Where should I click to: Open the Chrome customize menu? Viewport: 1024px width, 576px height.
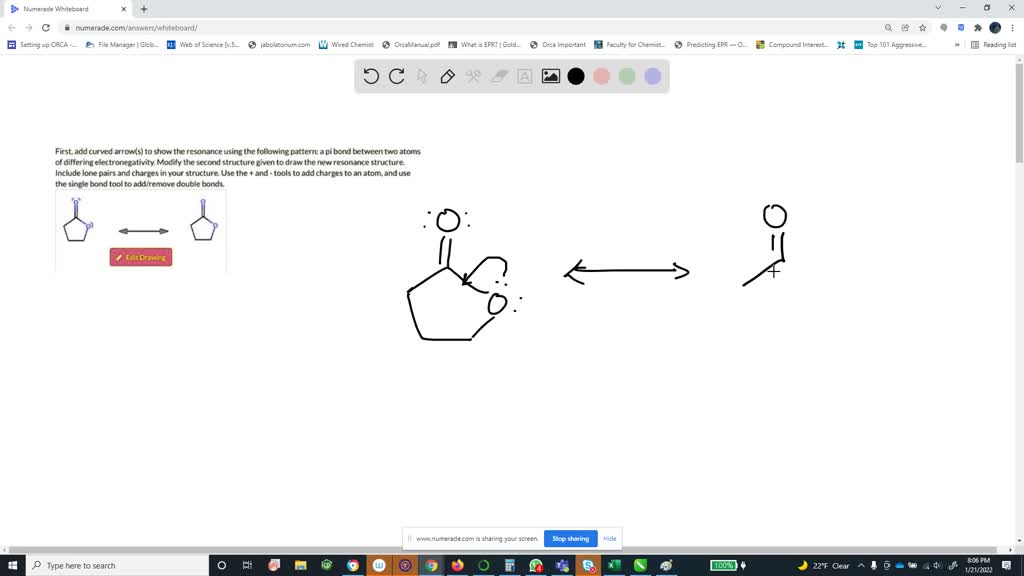1014,27
